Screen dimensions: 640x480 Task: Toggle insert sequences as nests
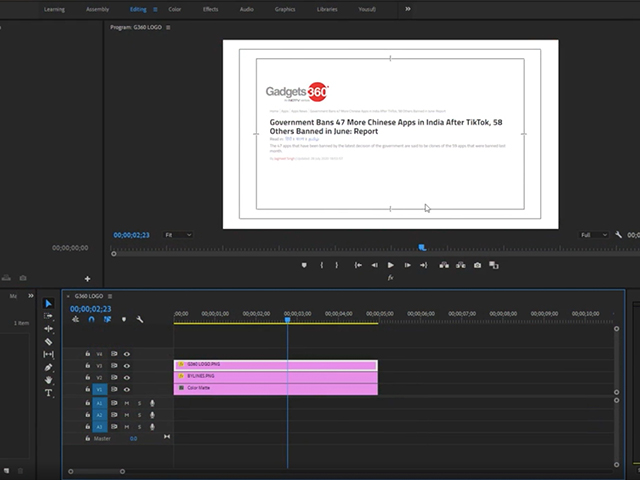pyautogui.click(x=76, y=319)
